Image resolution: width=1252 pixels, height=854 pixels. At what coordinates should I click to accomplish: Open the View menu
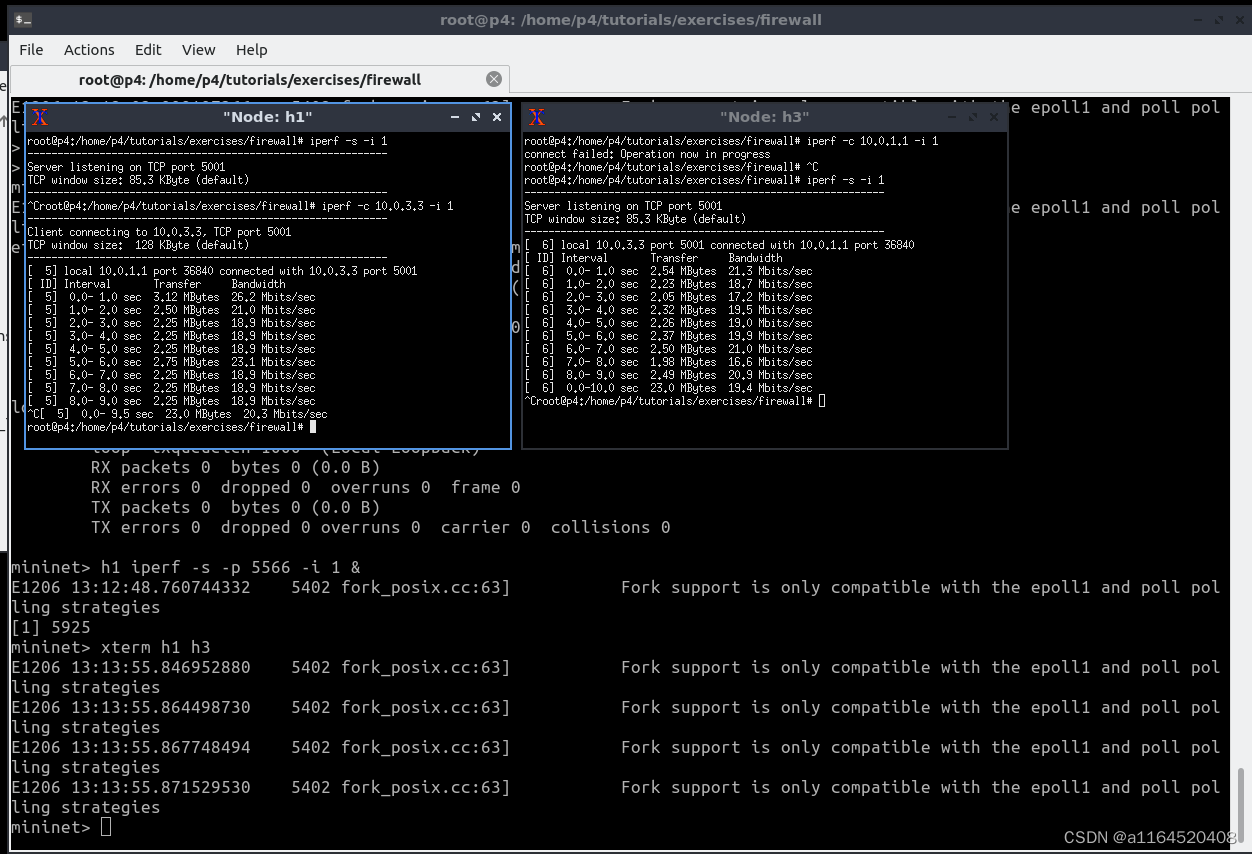pos(198,50)
